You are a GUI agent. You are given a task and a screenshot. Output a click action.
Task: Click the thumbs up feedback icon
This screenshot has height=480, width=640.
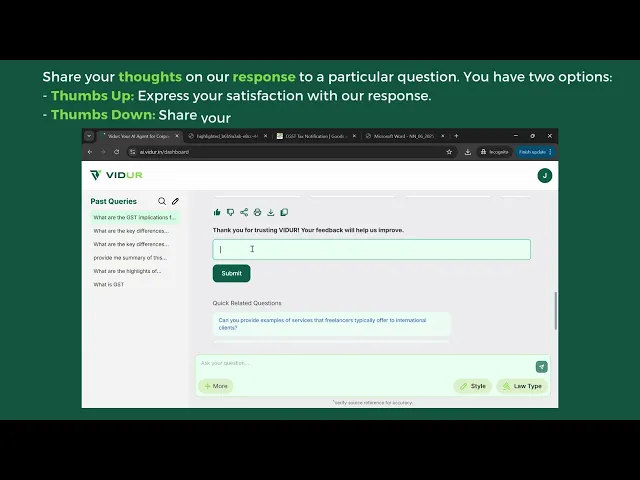(217, 212)
